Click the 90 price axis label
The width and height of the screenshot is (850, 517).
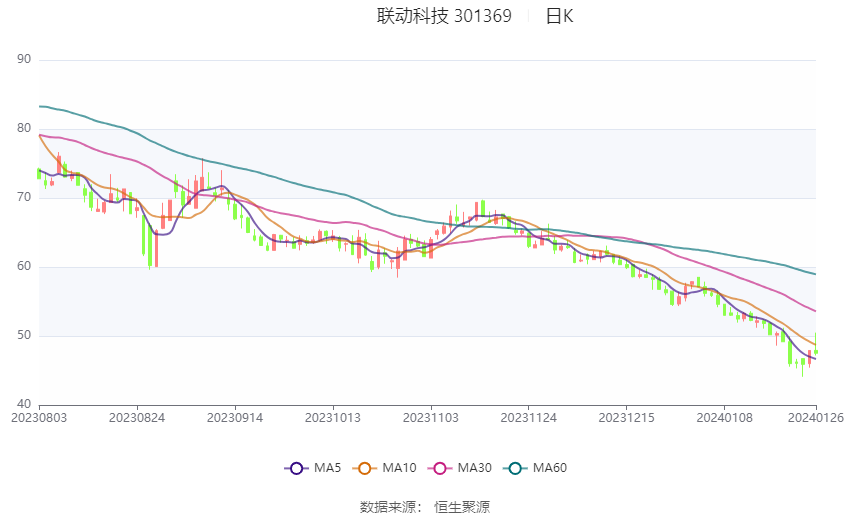tap(25, 60)
